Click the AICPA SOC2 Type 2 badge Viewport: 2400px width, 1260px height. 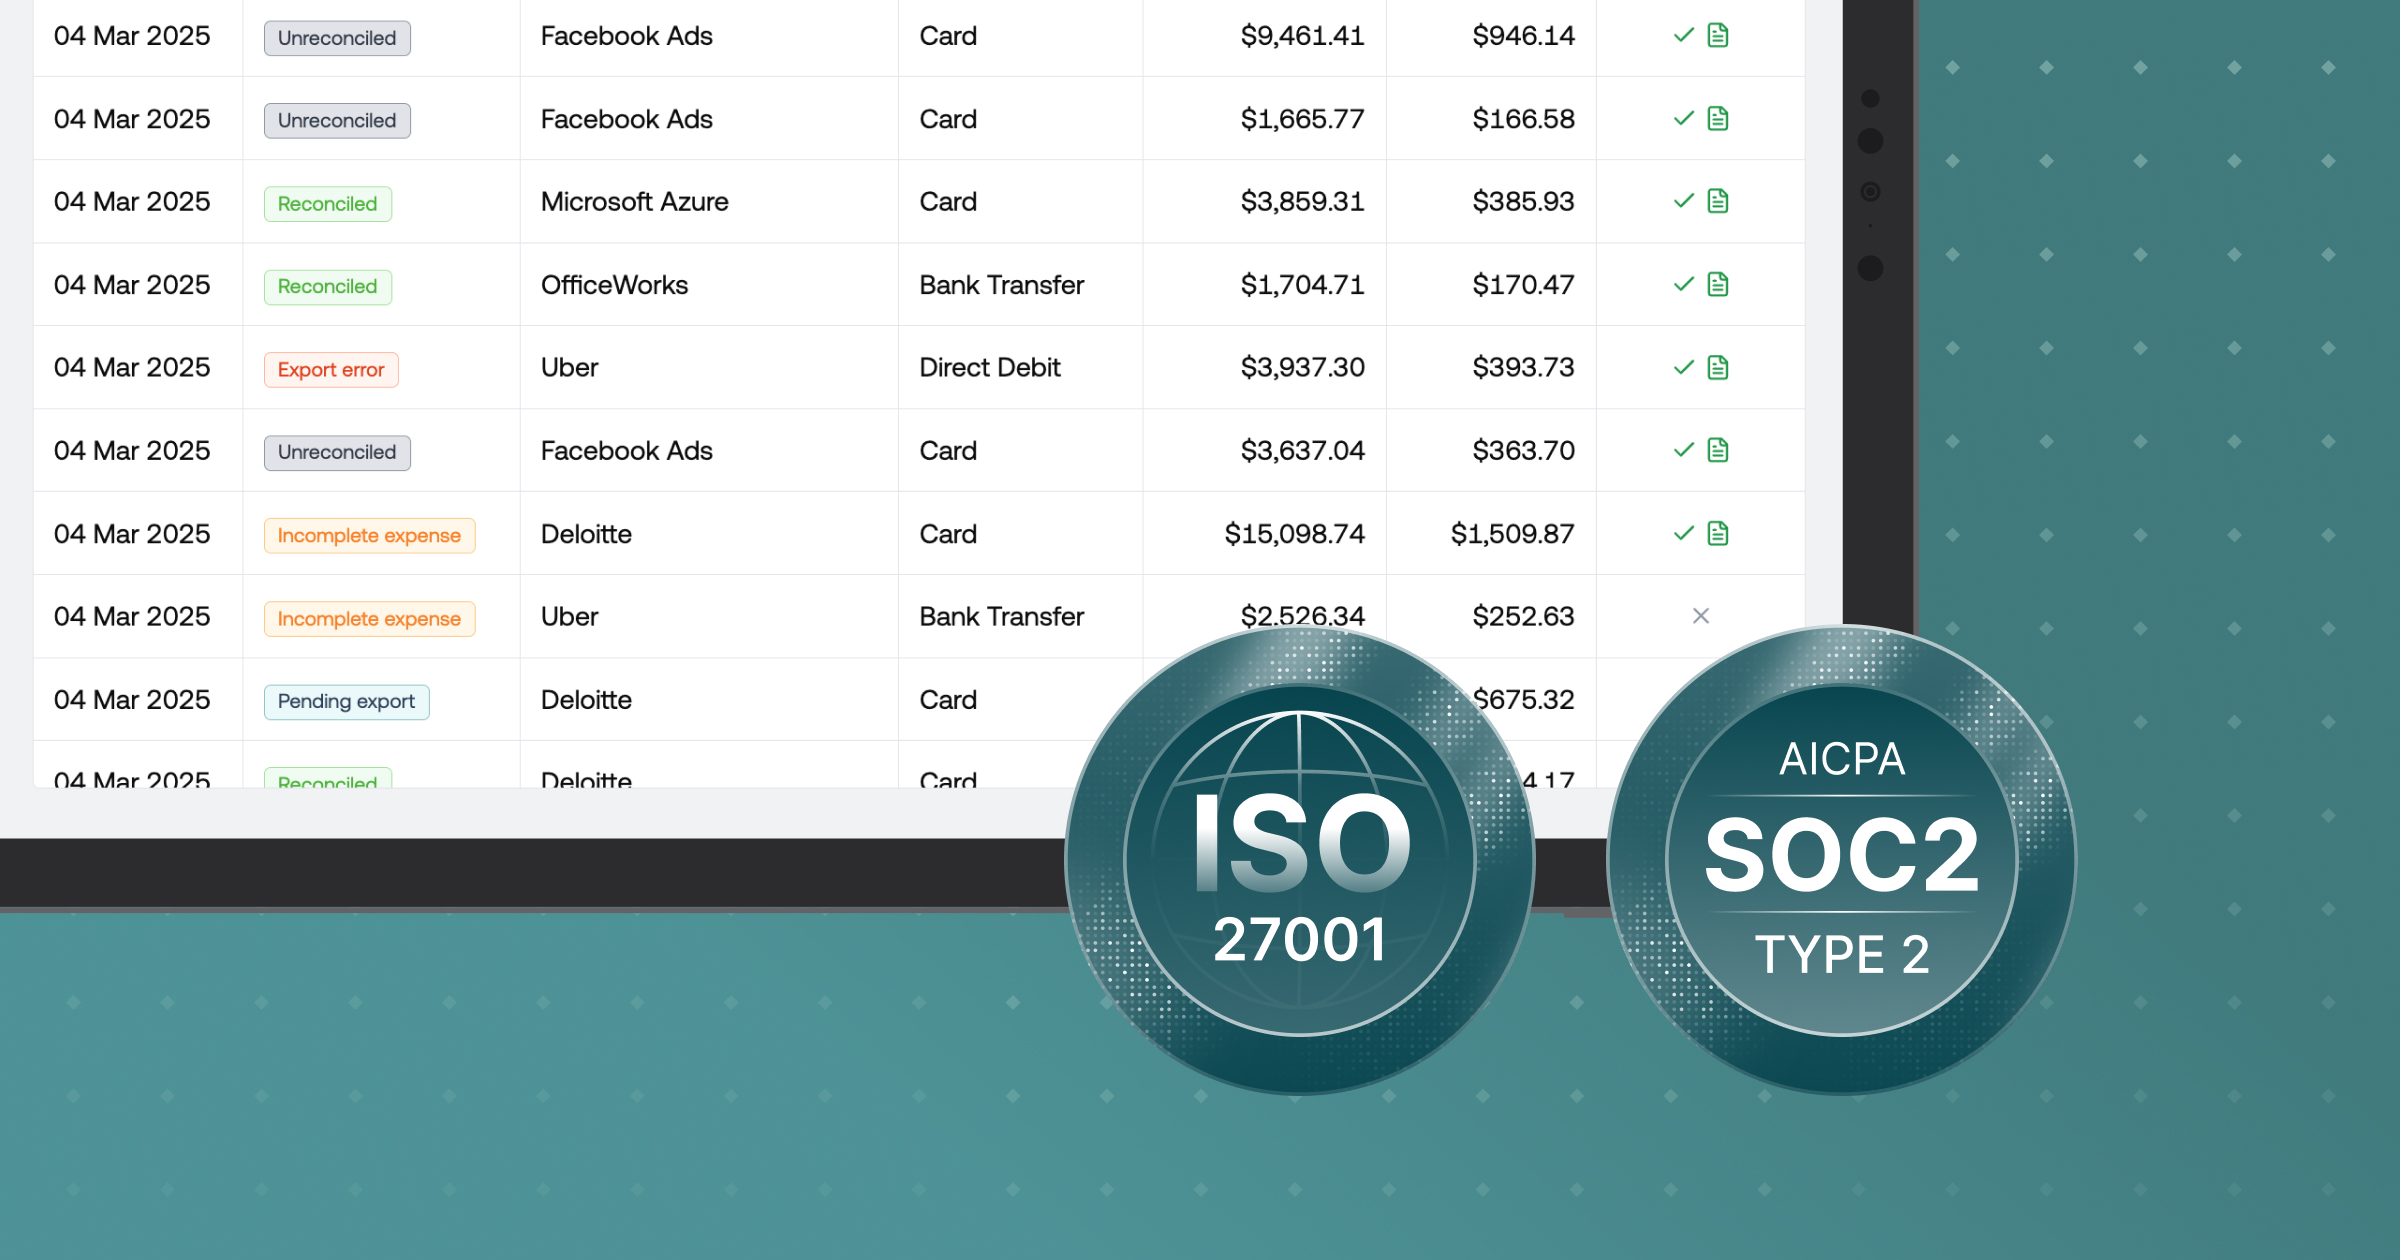1841,860
